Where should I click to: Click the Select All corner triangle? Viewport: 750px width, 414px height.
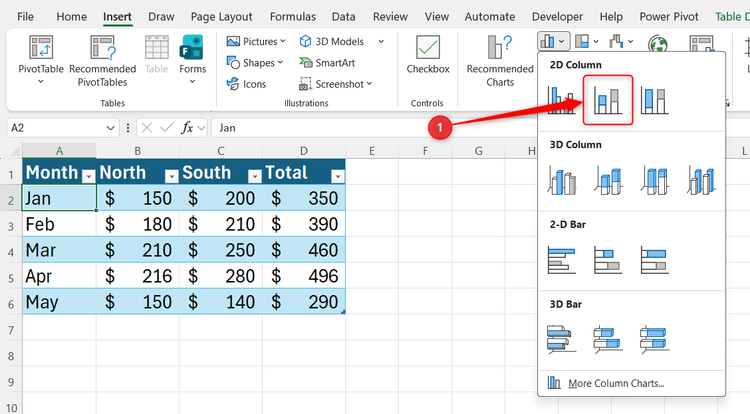(15, 152)
